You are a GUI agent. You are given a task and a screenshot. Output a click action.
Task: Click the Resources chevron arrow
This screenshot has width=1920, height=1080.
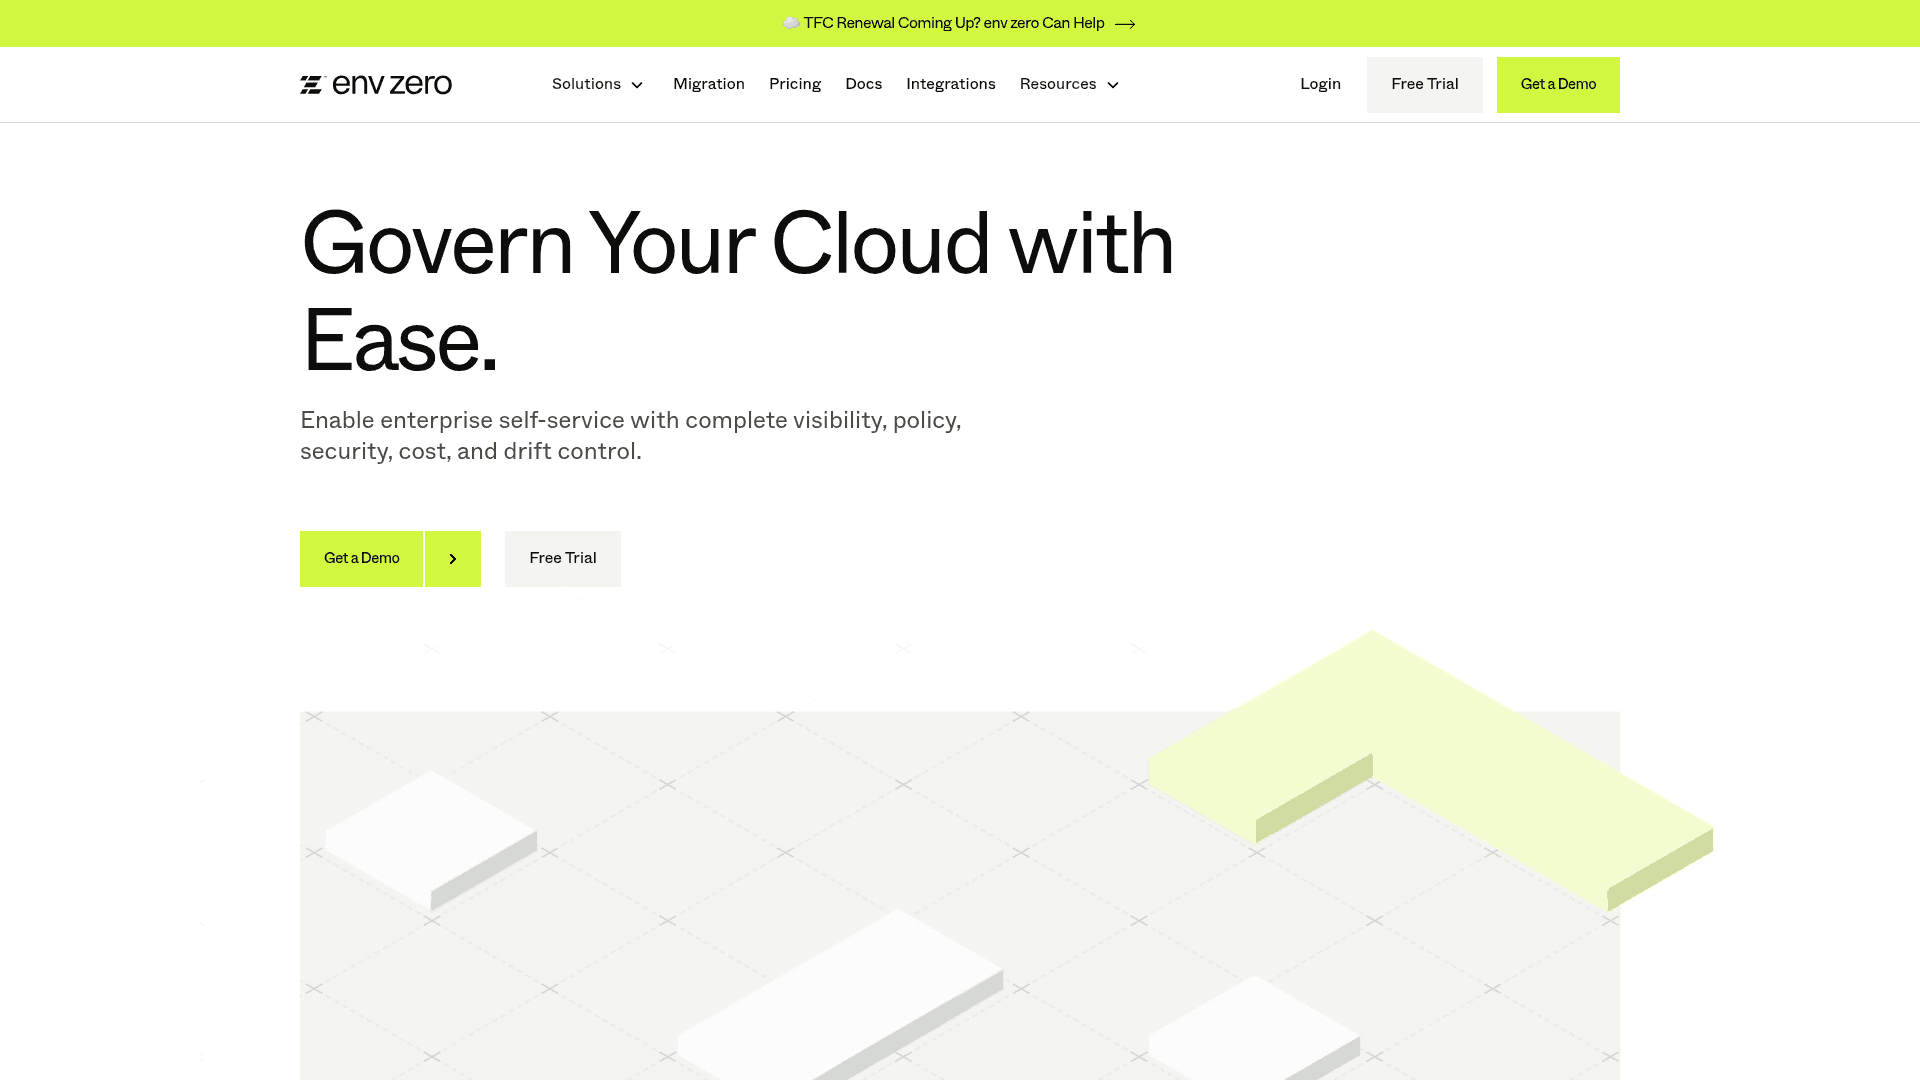(x=1112, y=85)
